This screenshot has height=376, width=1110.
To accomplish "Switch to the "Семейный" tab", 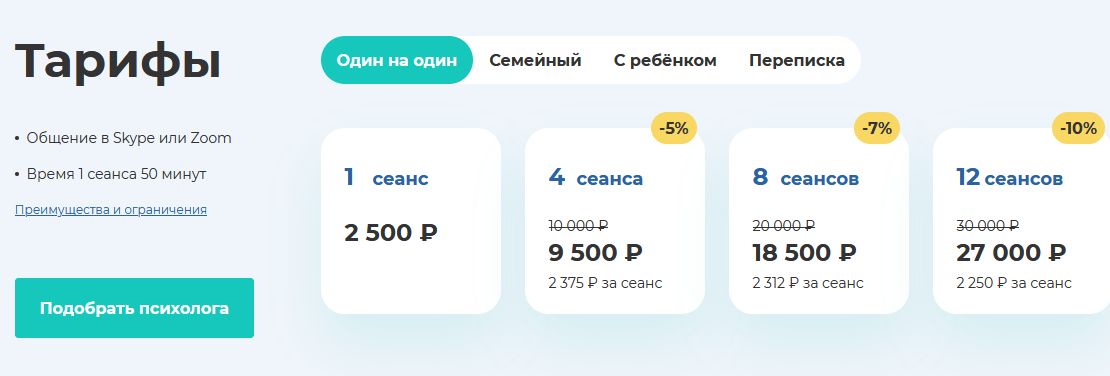I will (535, 60).
